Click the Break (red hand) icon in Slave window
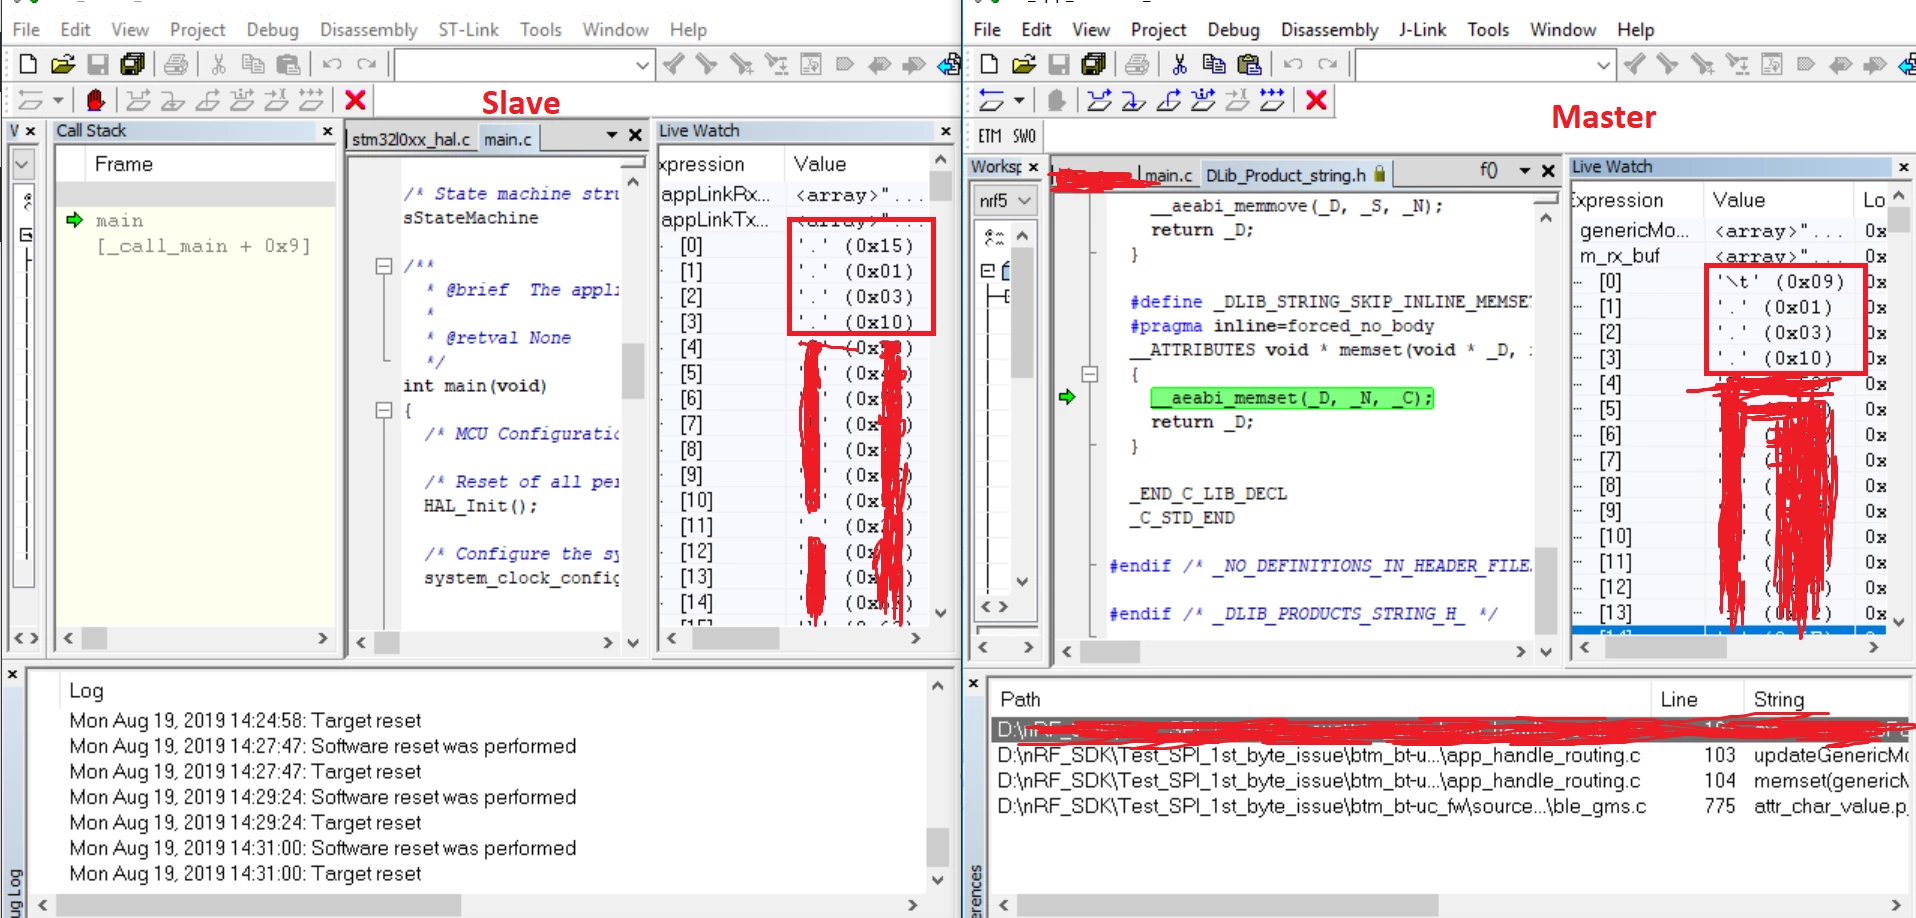The image size is (1916, 918). click(96, 100)
